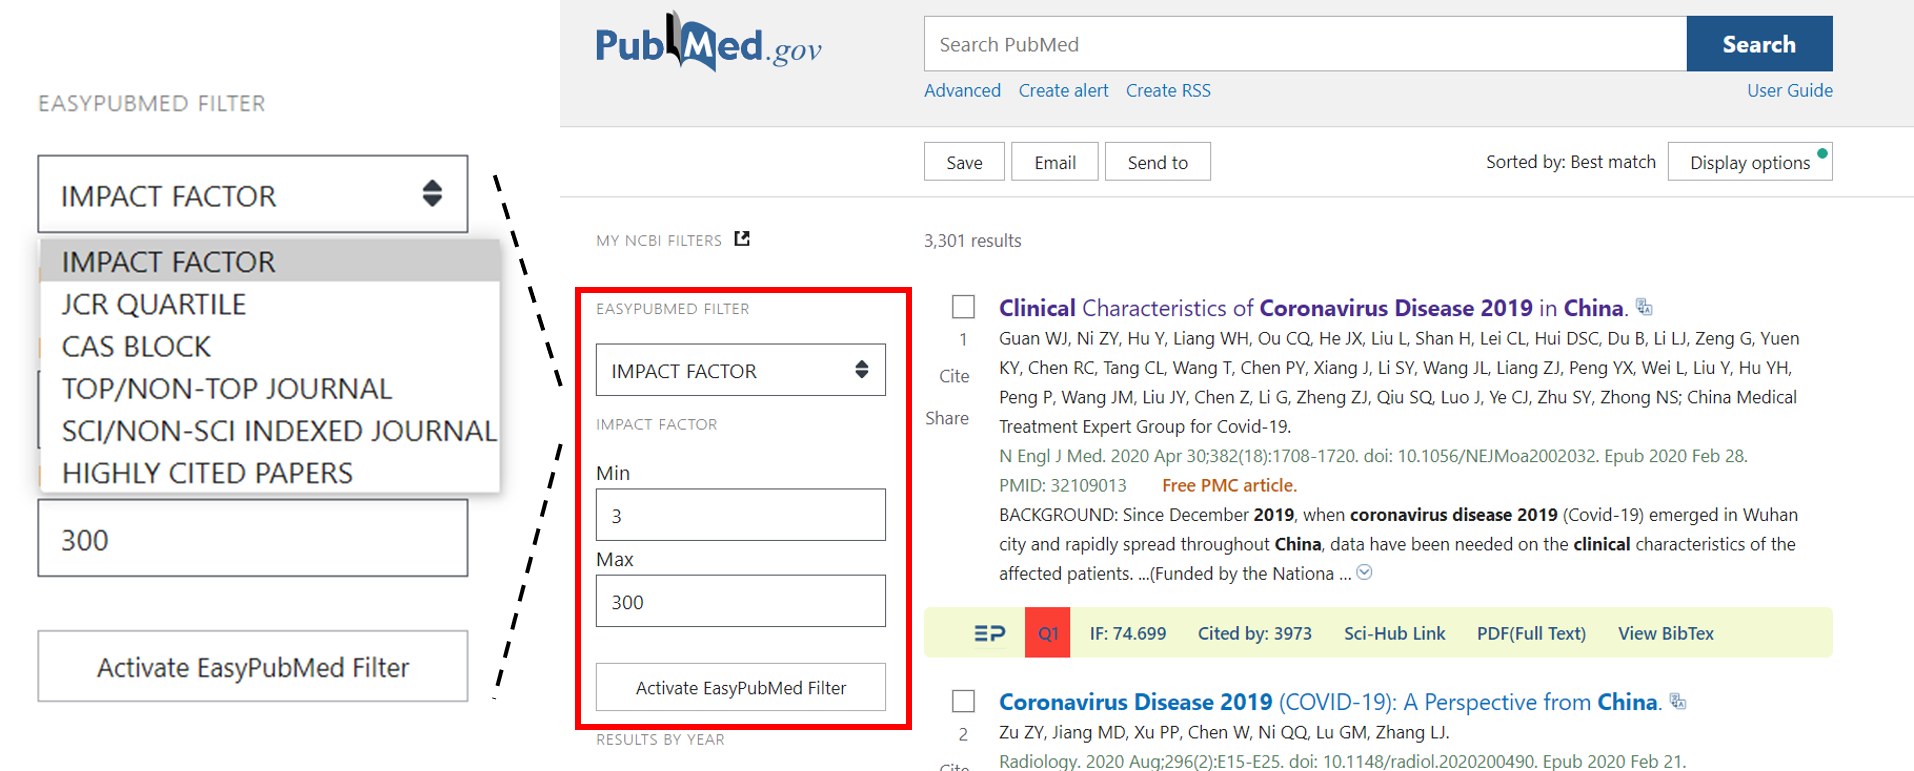This screenshot has width=1914, height=771.
Task: Click IF: 74.699 label
Action: (x=1128, y=633)
